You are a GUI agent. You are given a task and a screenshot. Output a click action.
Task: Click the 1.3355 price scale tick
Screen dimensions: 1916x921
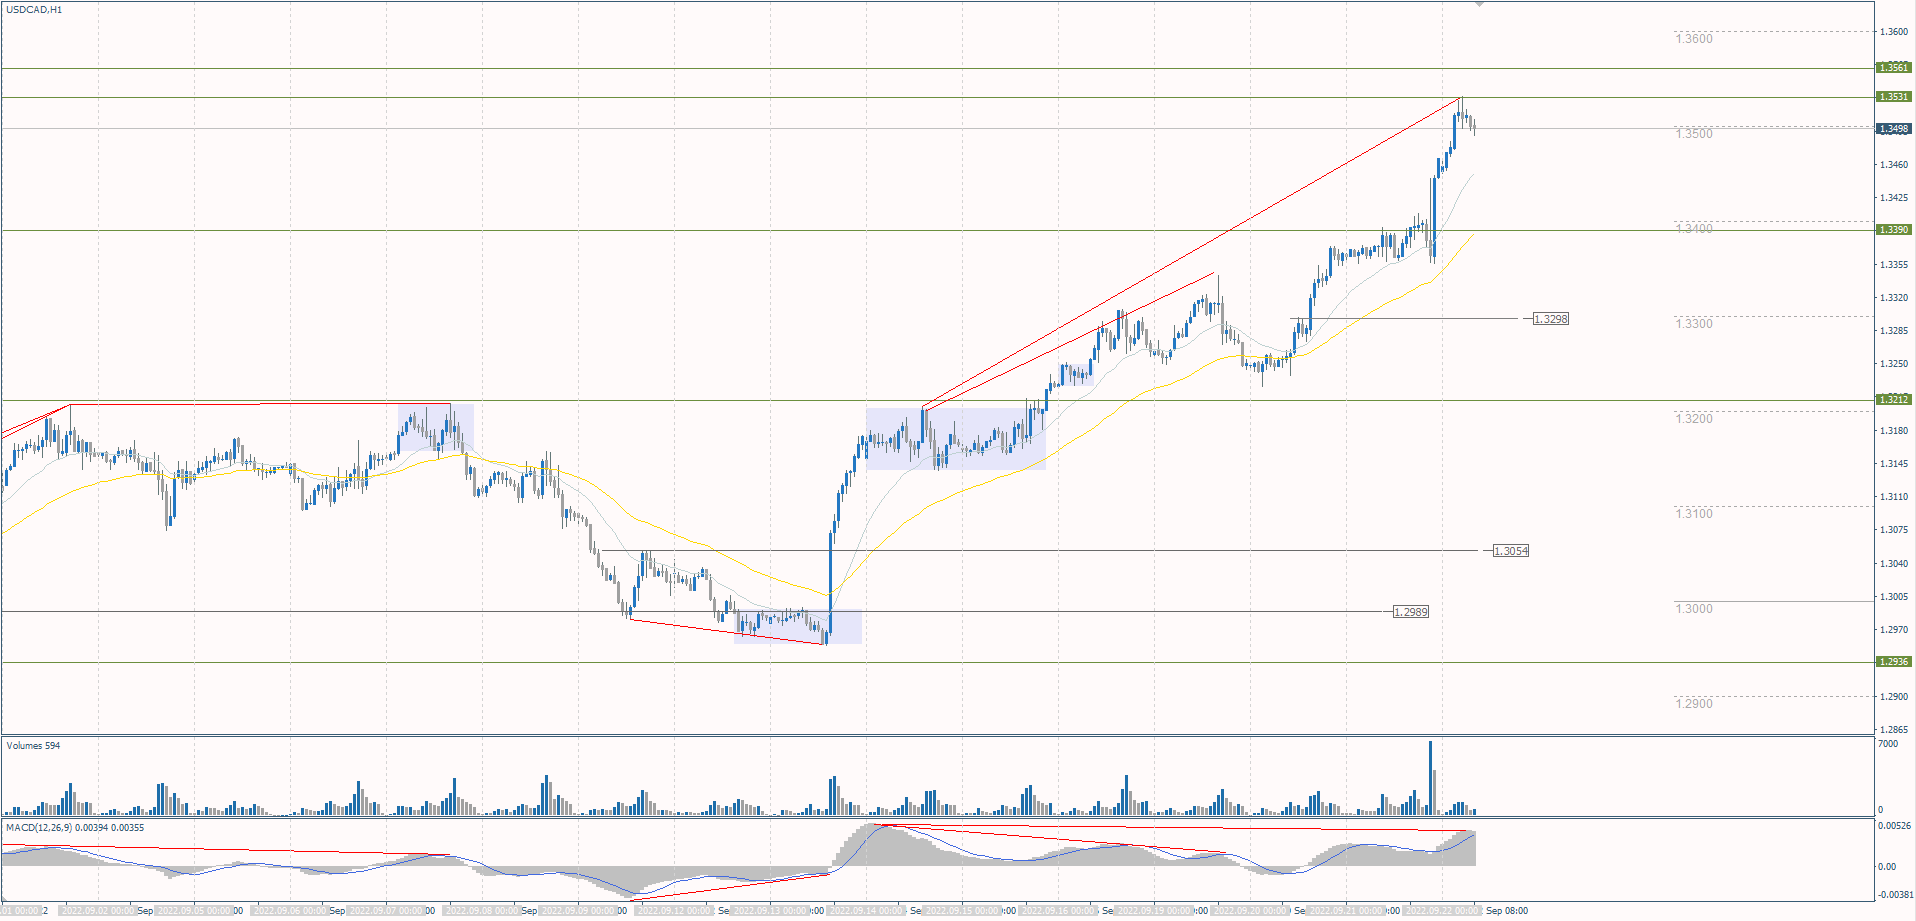point(1894,265)
